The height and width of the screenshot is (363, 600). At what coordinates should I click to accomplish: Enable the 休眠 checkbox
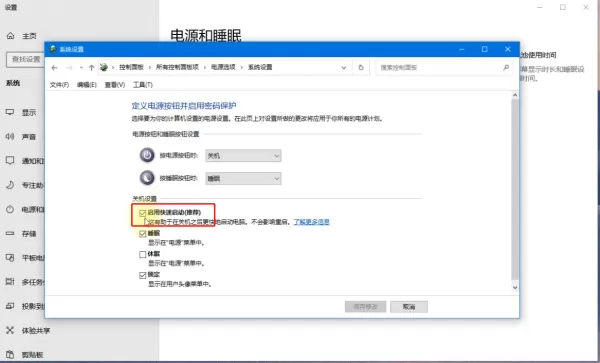(143, 254)
